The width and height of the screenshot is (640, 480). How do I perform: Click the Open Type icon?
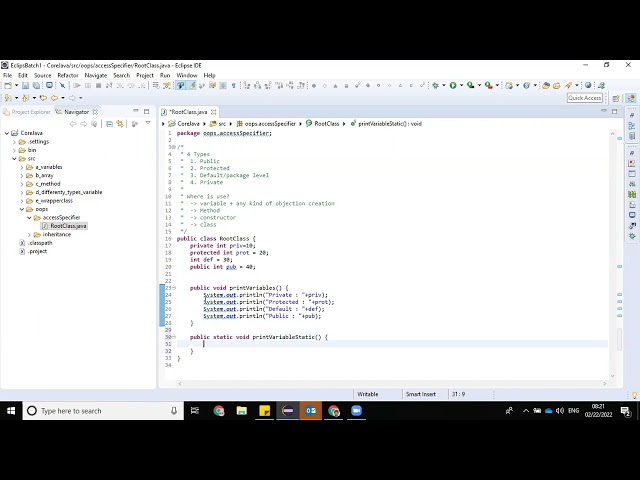pos(546,85)
